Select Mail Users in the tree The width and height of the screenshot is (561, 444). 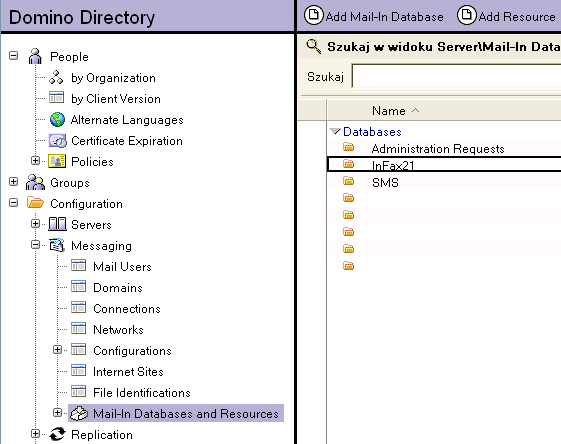(x=122, y=267)
